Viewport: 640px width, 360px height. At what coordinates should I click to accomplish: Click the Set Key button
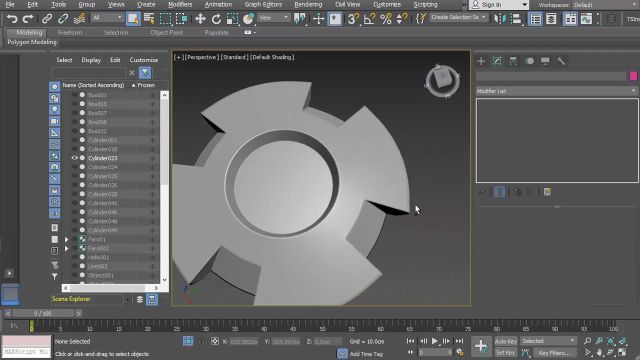[506, 352]
